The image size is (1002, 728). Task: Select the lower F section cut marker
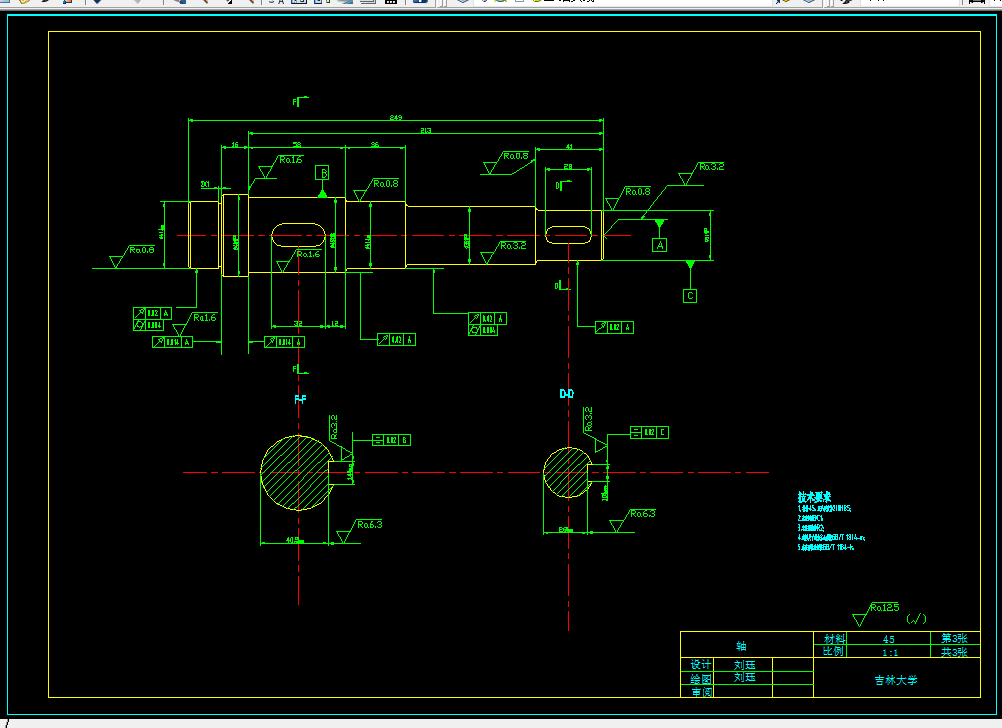[x=300, y=369]
